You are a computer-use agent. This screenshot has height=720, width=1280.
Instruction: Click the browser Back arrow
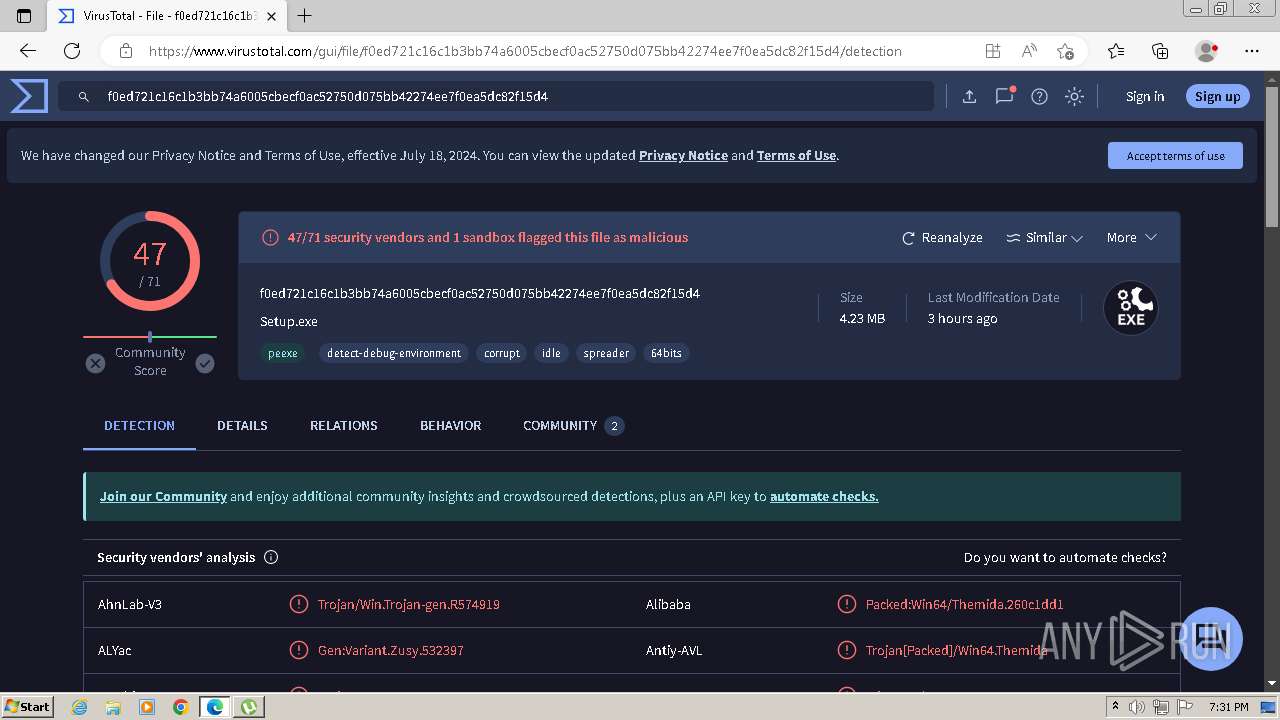click(x=28, y=51)
